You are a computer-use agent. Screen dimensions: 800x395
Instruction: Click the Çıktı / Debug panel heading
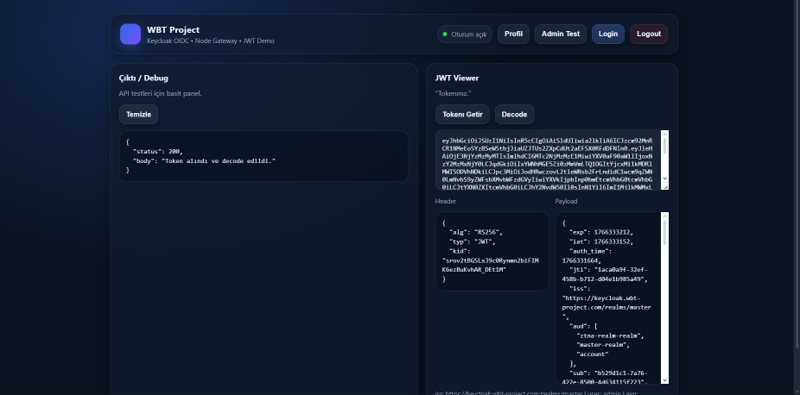tap(143, 78)
